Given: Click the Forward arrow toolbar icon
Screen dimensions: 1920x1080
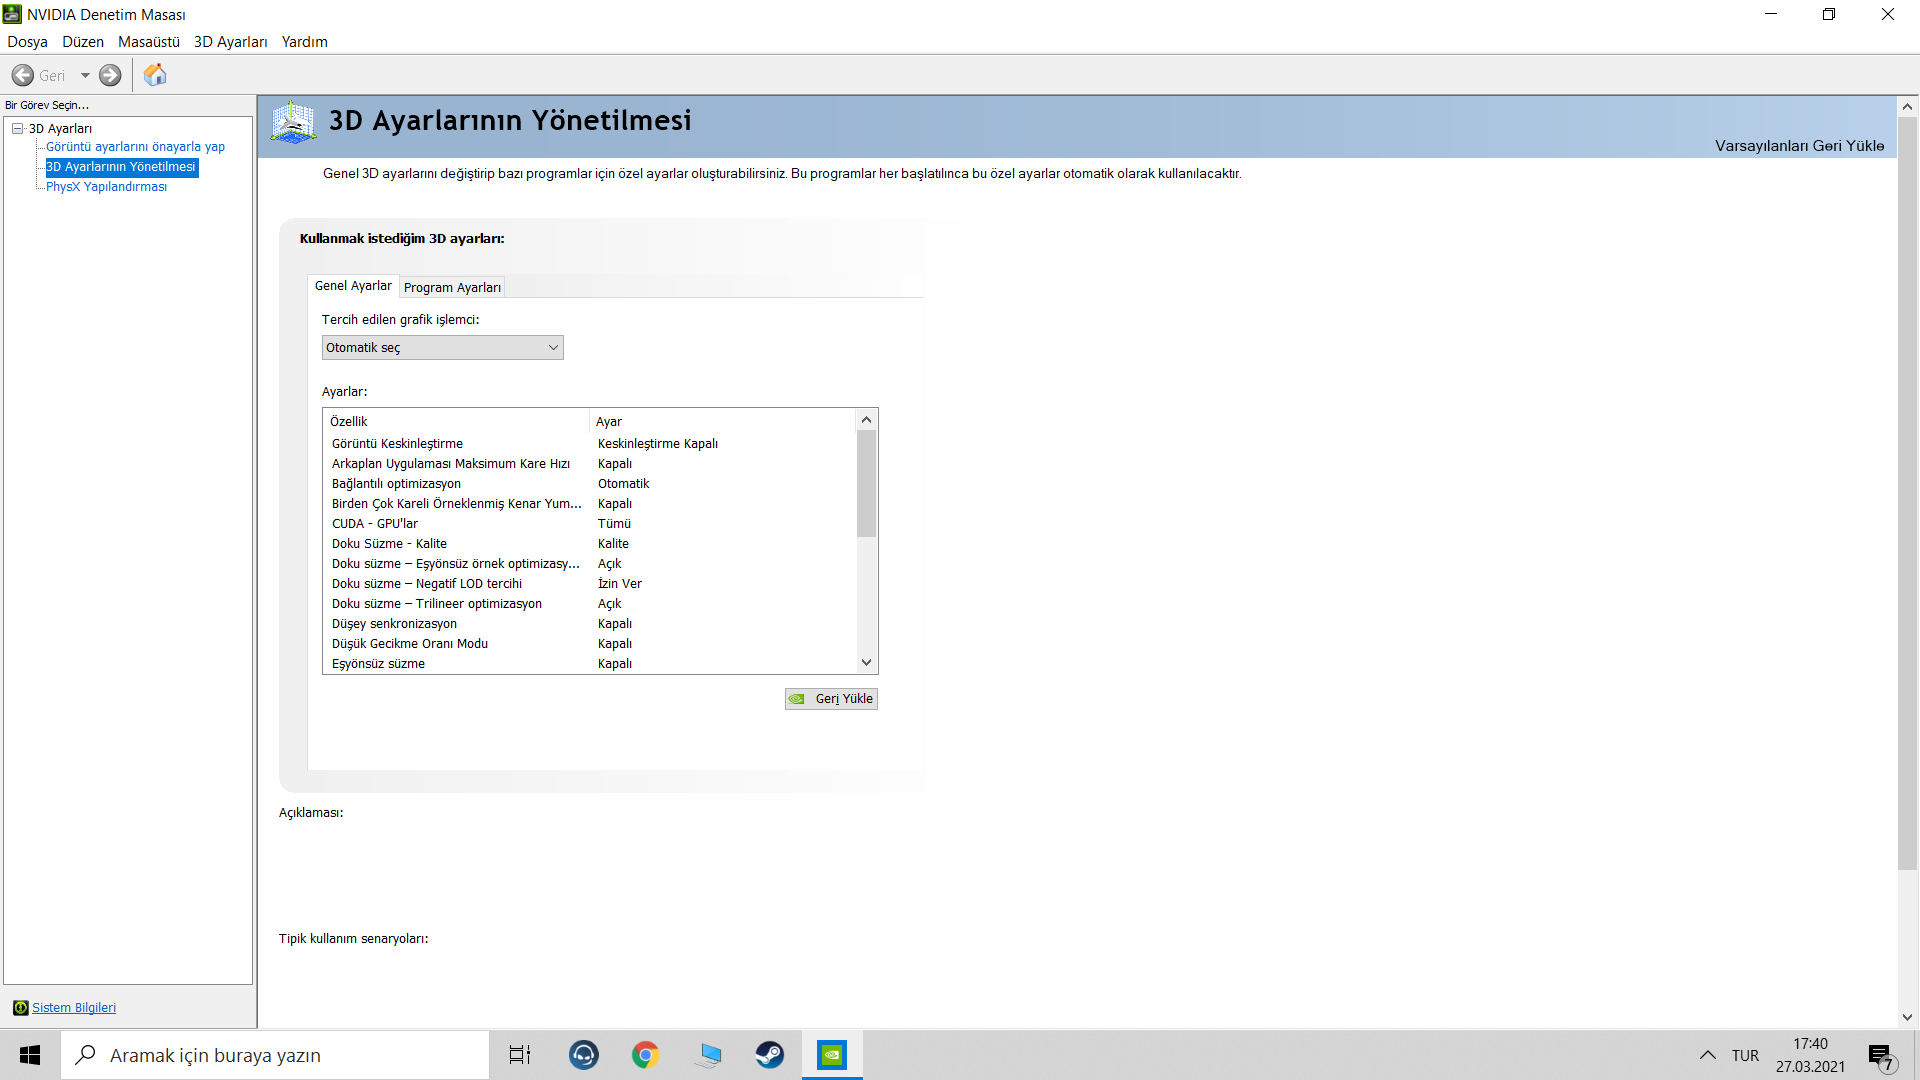Looking at the screenshot, I should (110, 75).
